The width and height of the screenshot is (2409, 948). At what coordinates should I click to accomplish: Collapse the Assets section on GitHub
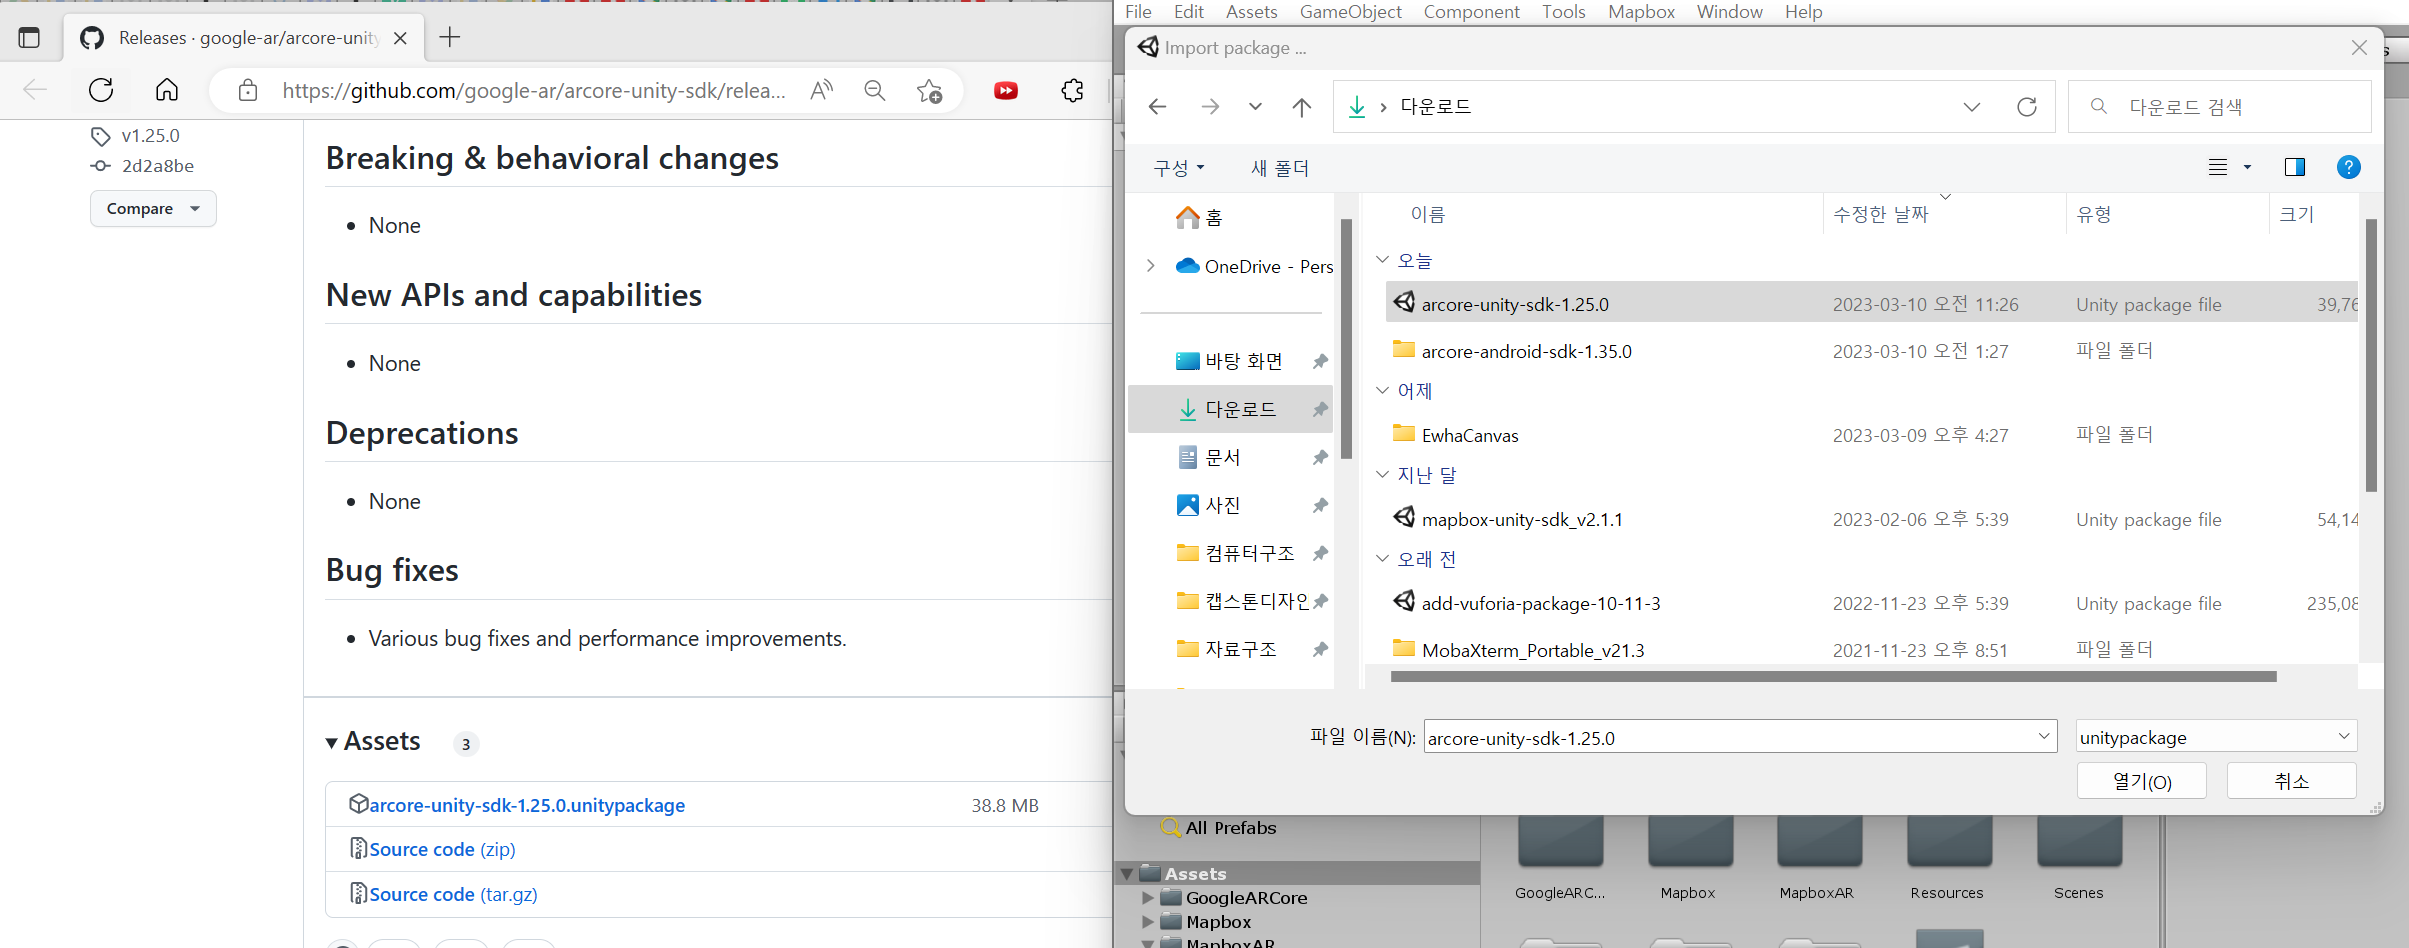tap(373, 741)
